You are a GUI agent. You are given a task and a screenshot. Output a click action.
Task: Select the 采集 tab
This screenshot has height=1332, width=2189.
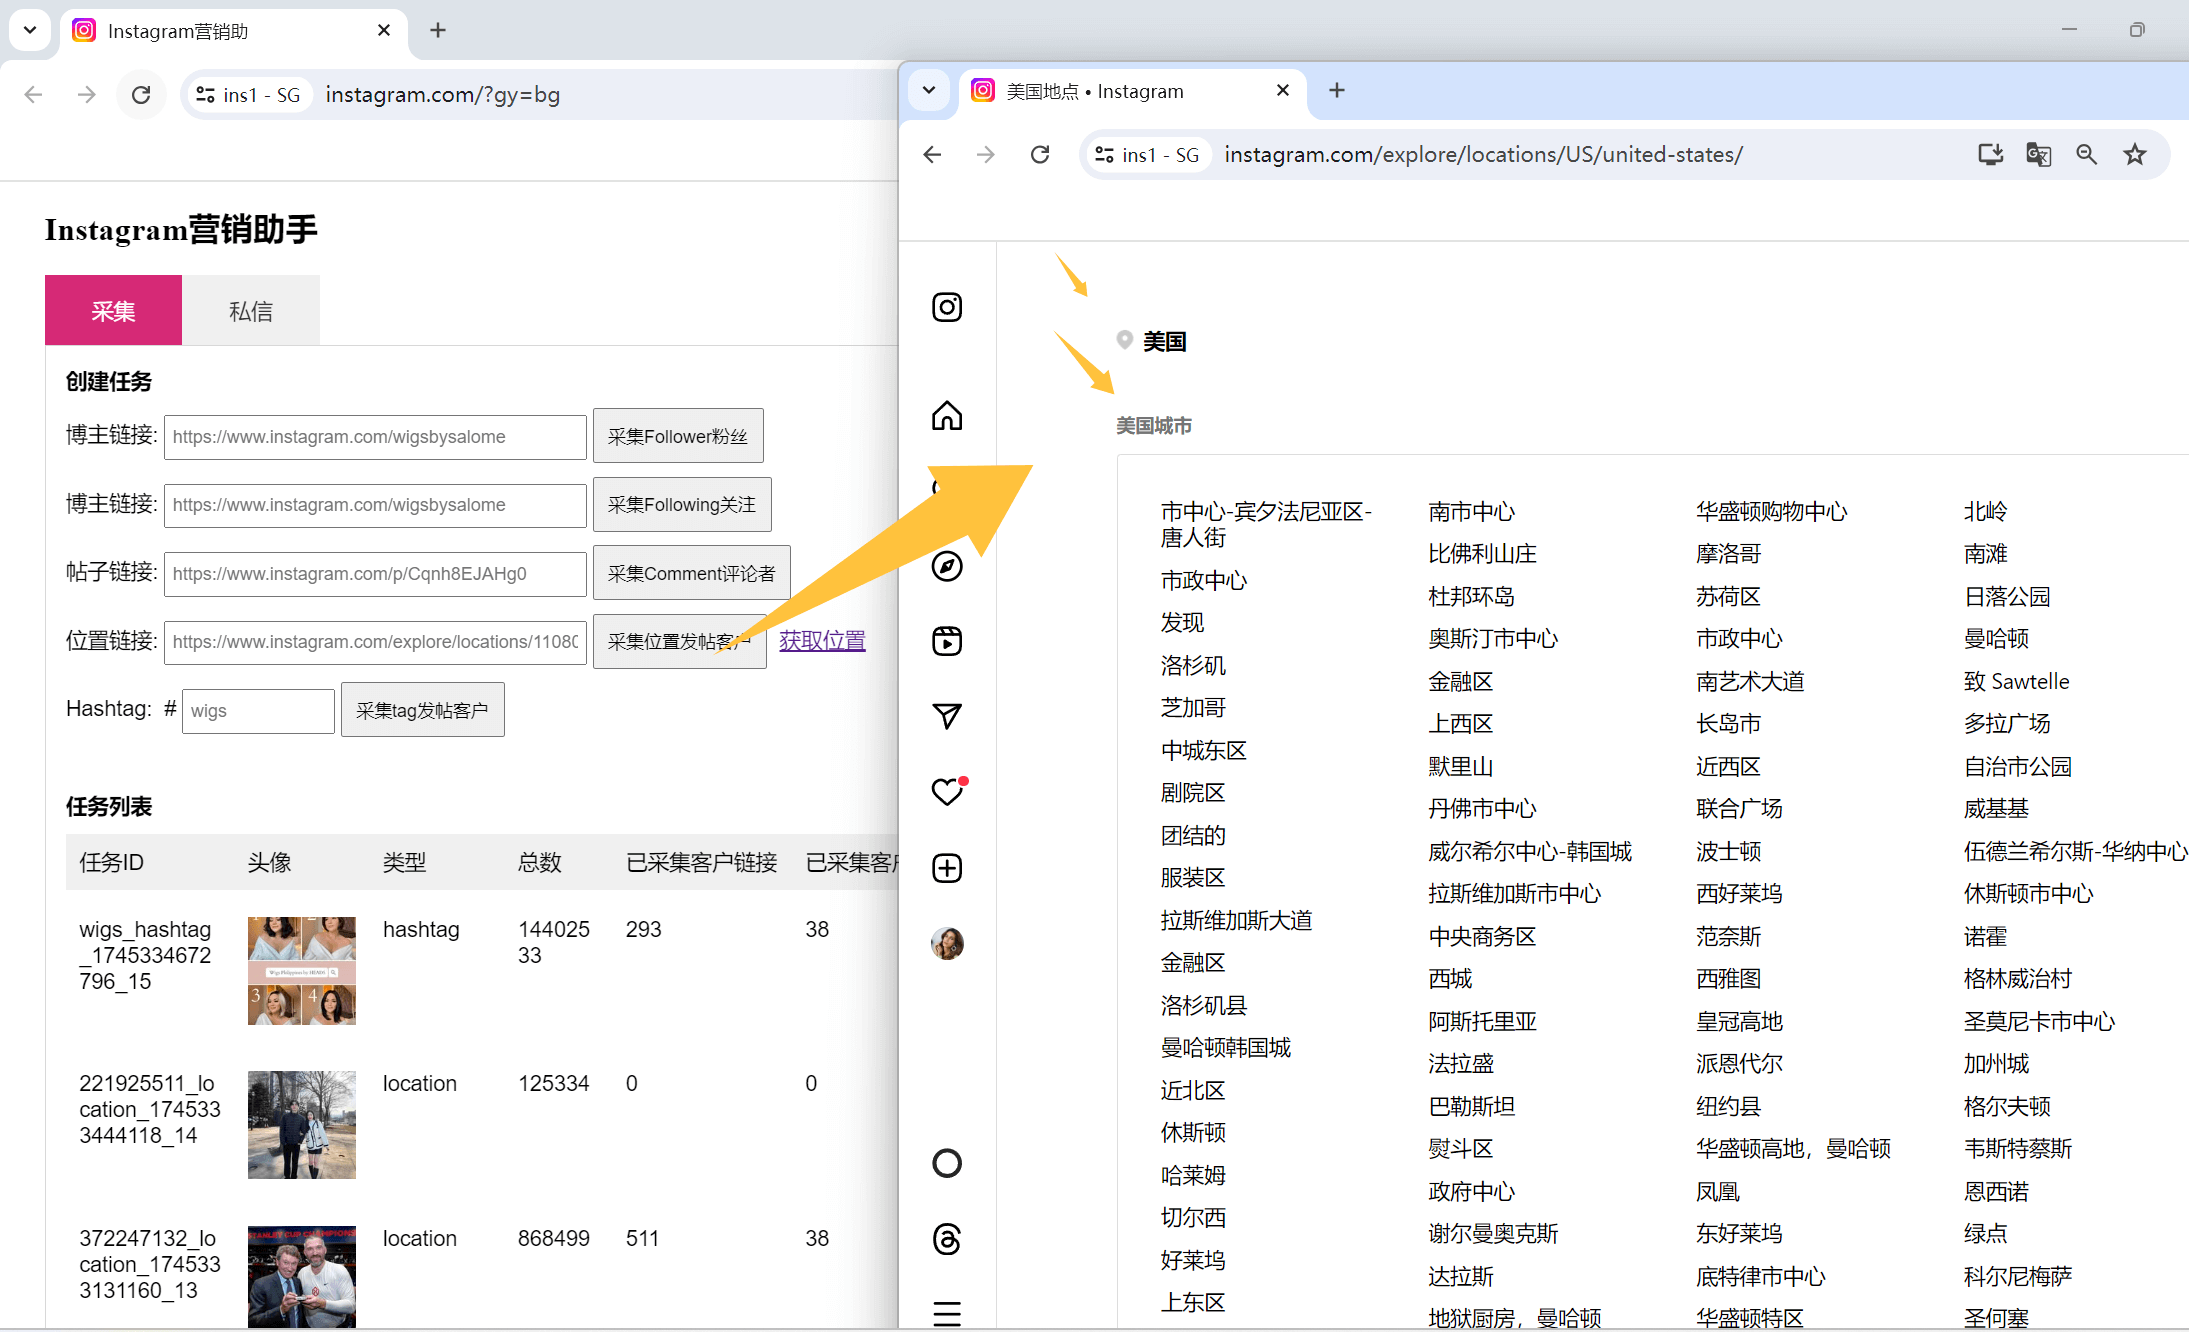point(113,311)
